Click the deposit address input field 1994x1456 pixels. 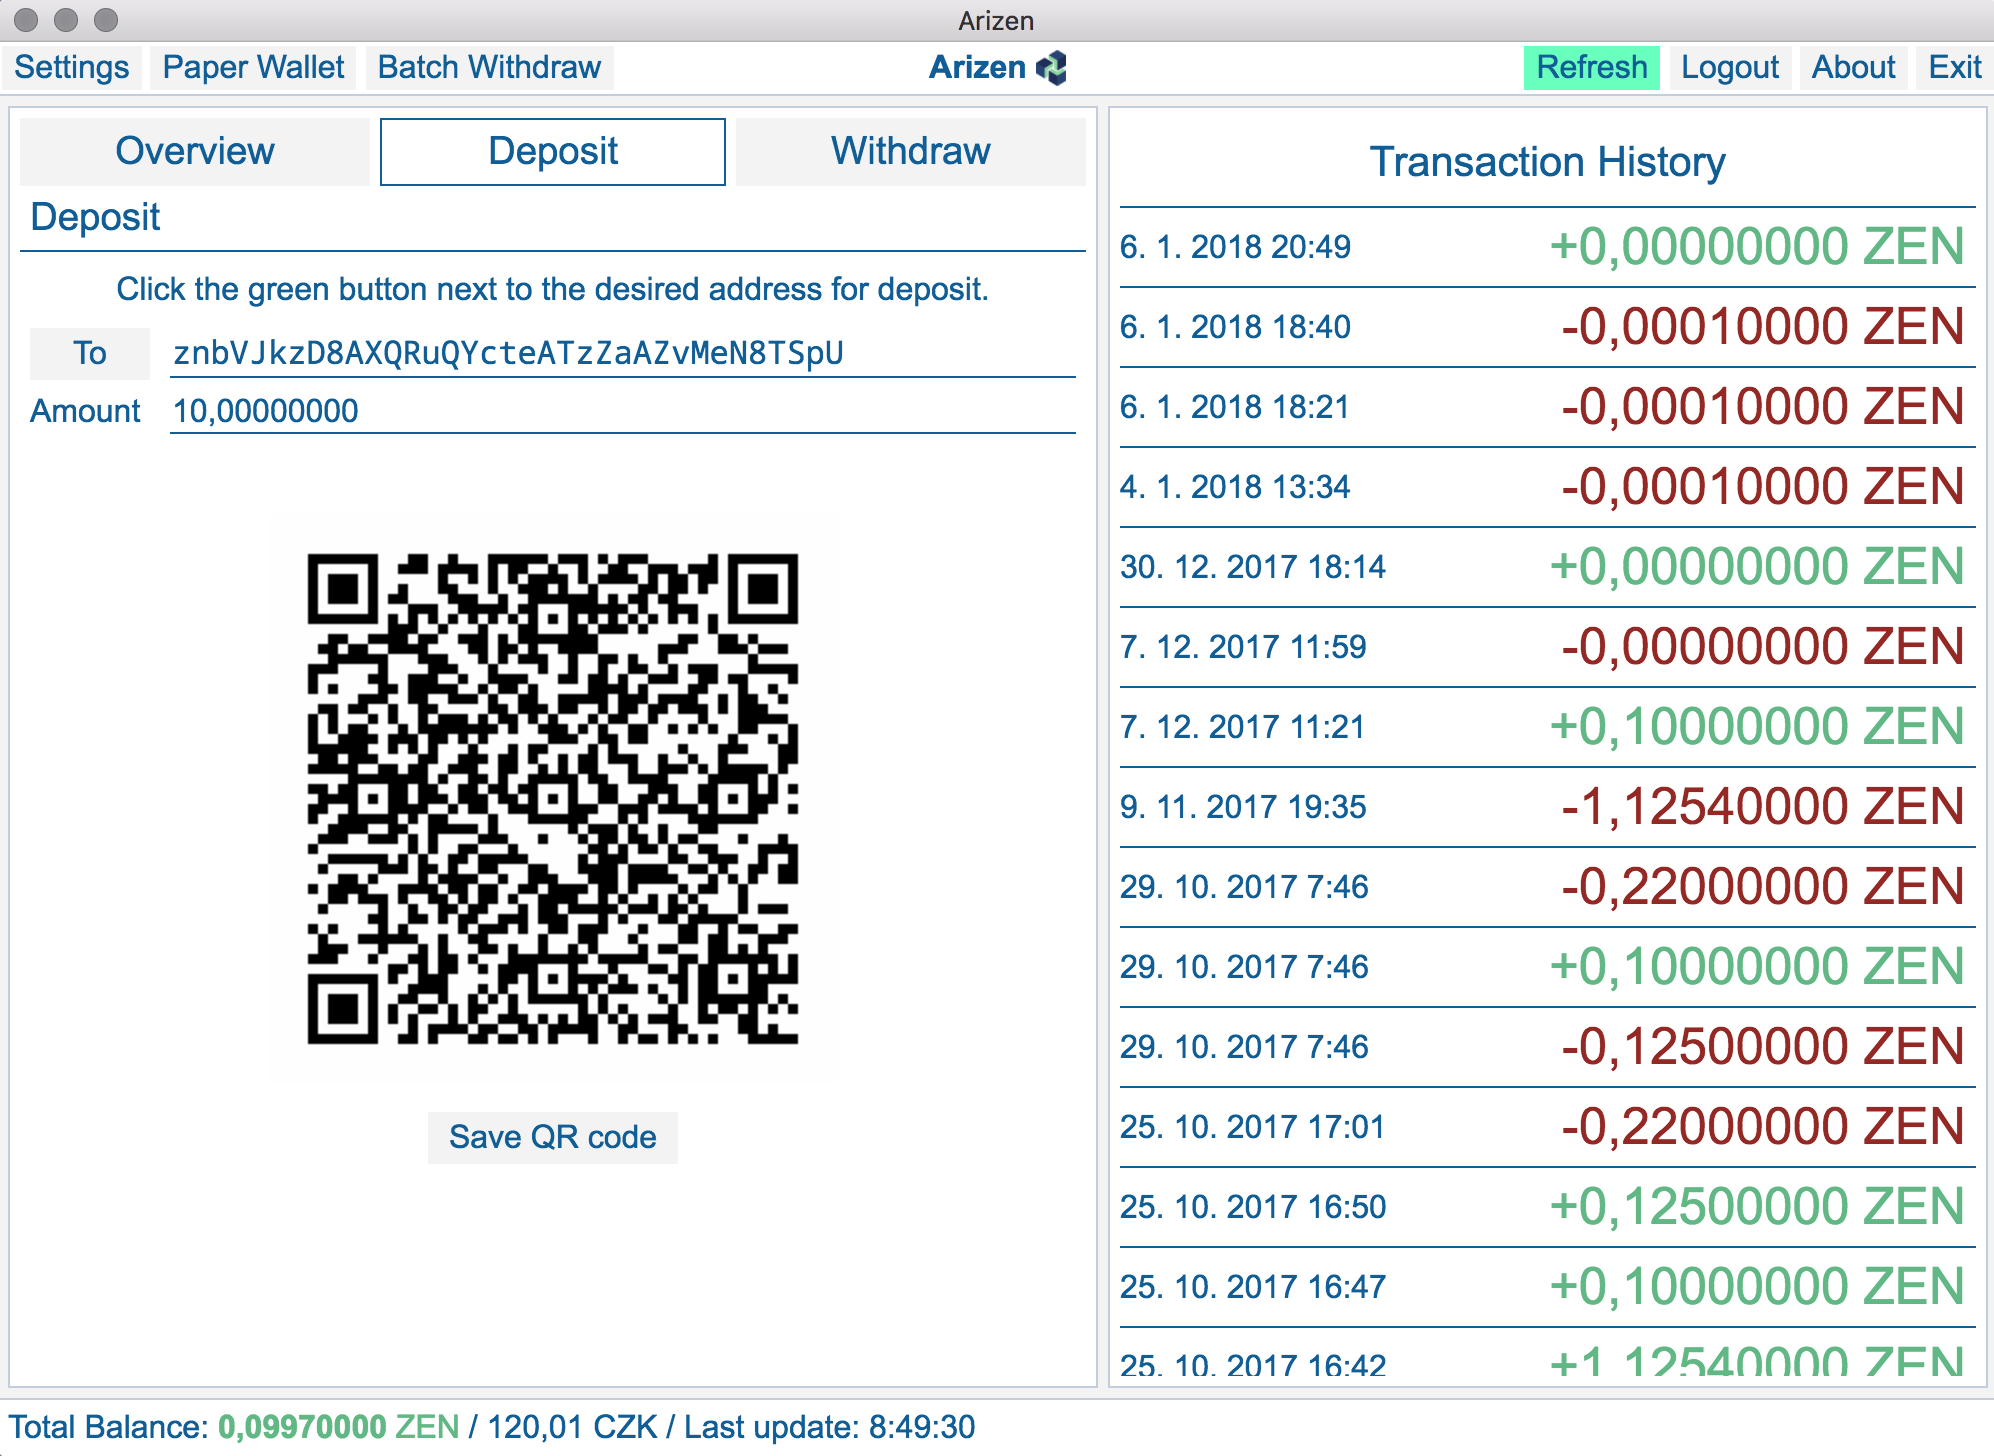click(x=622, y=353)
